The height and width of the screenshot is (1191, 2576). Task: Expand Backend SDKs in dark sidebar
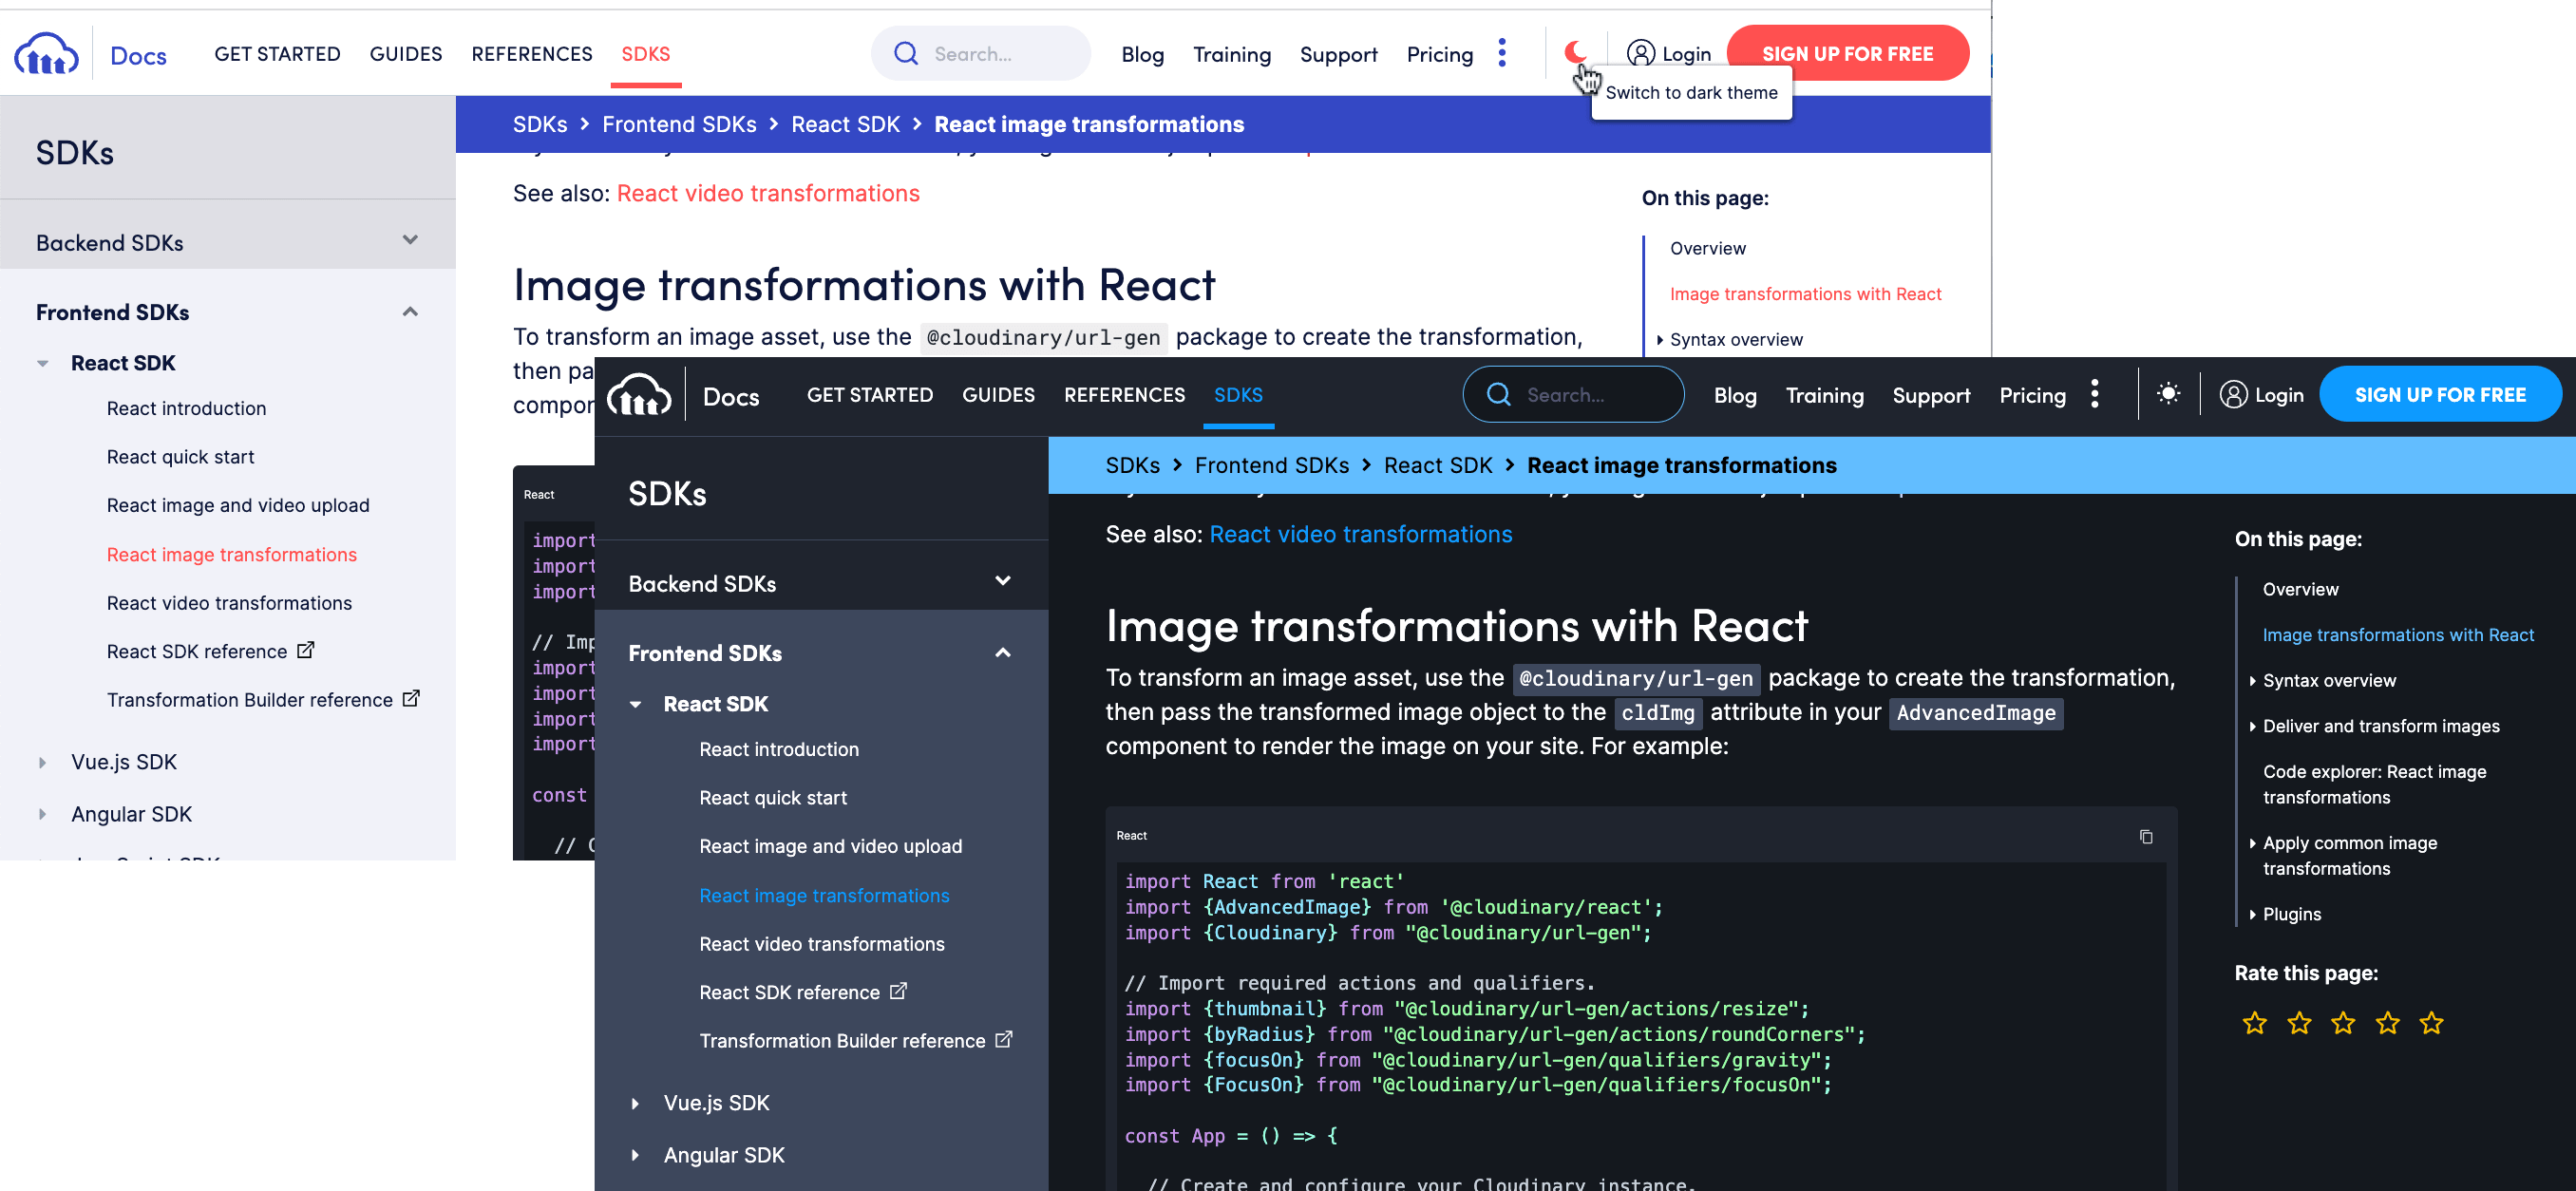pyautogui.click(x=1002, y=581)
